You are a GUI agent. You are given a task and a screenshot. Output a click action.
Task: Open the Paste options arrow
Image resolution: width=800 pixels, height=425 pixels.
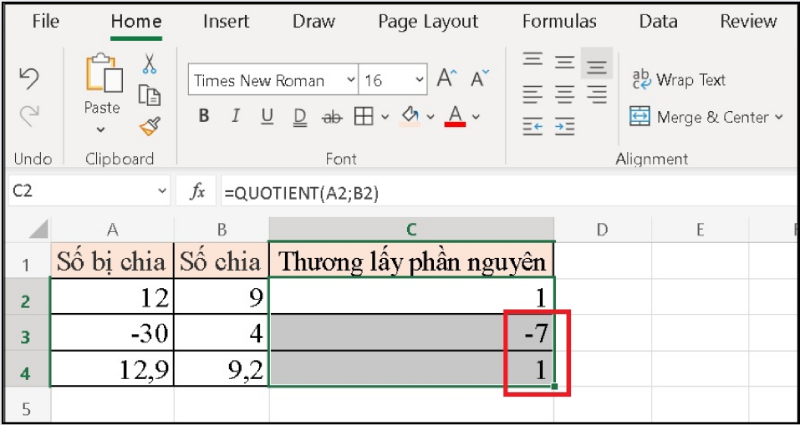(101, 130)
